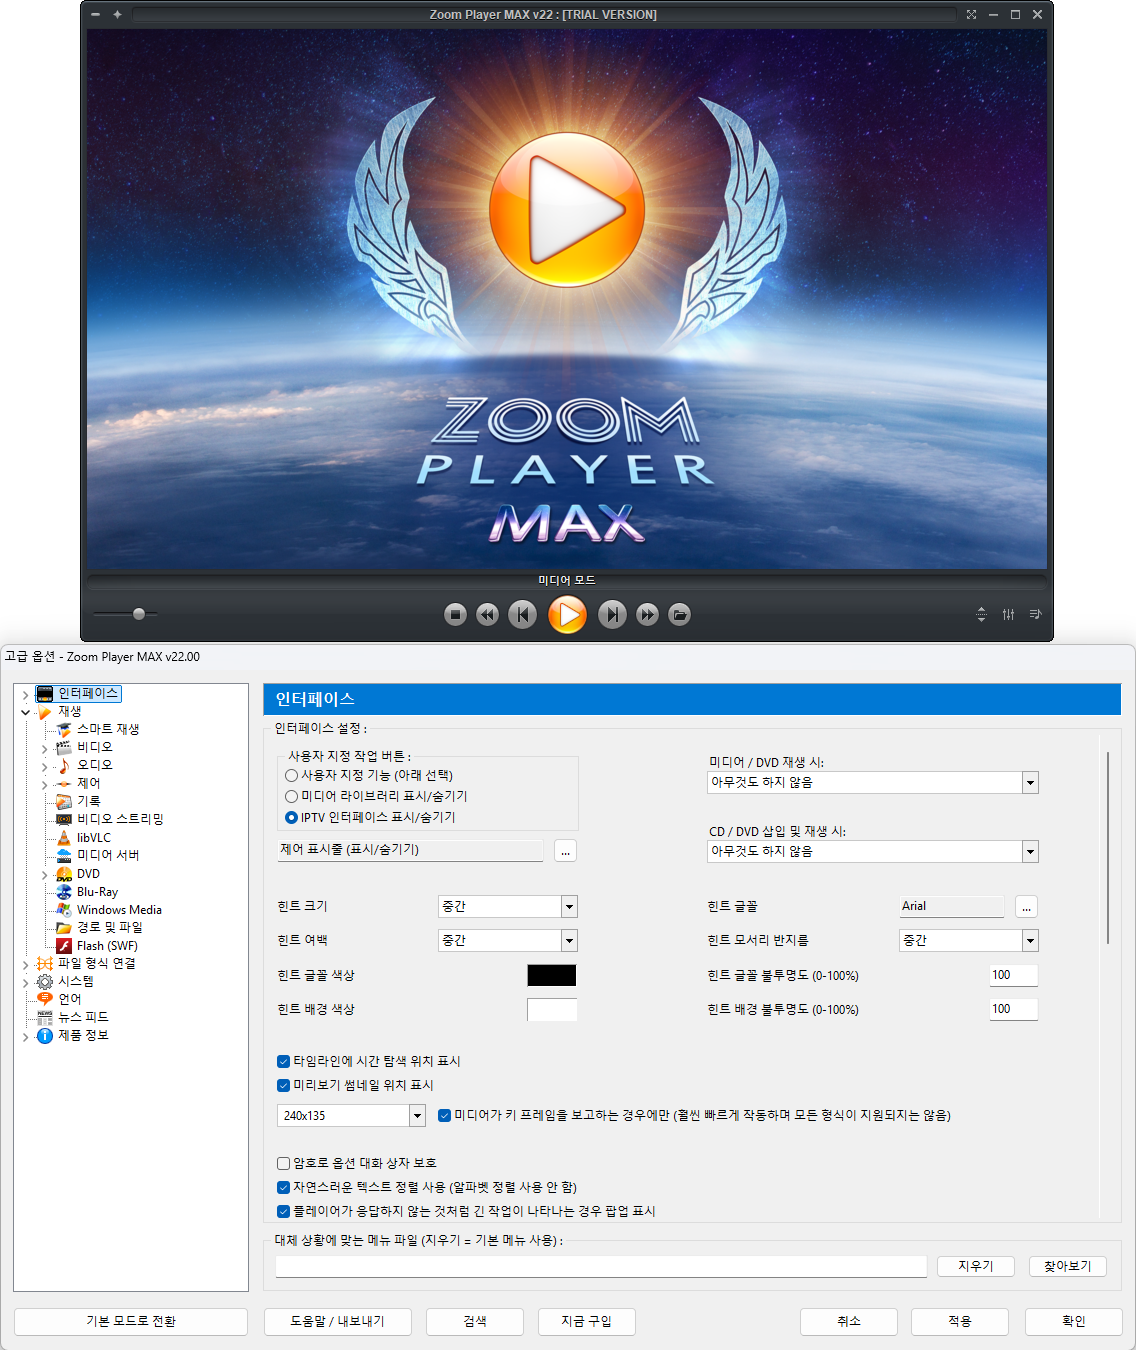Select the Blu-Ray disc icon in tree

64,892
